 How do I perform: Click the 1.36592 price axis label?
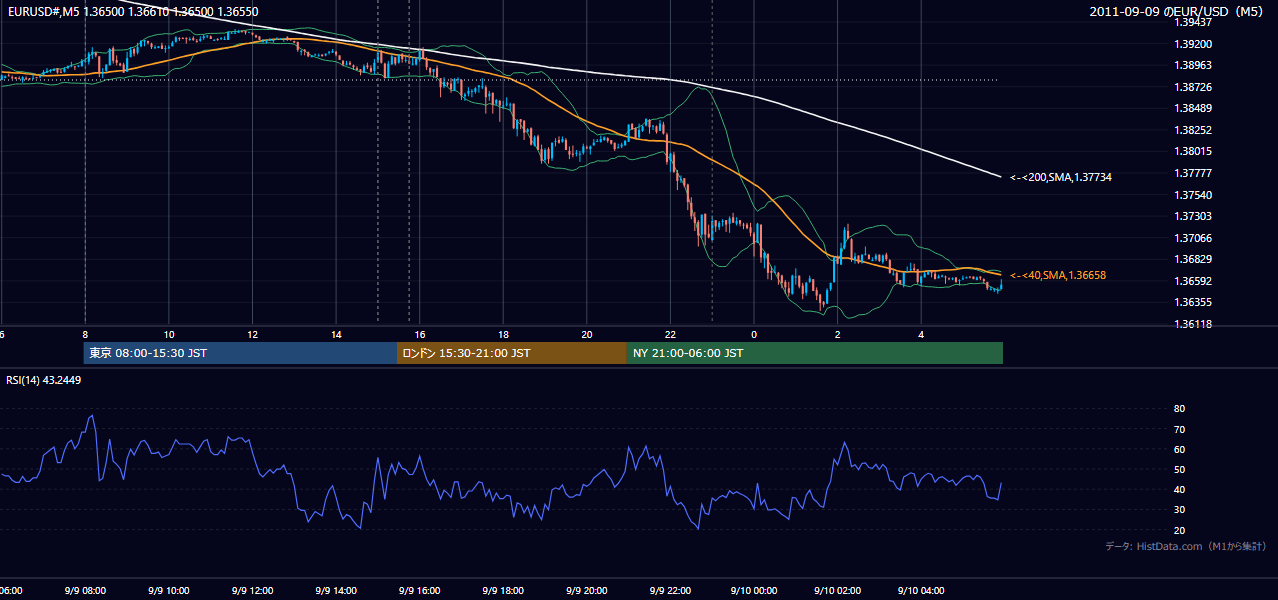(1193, 281)
